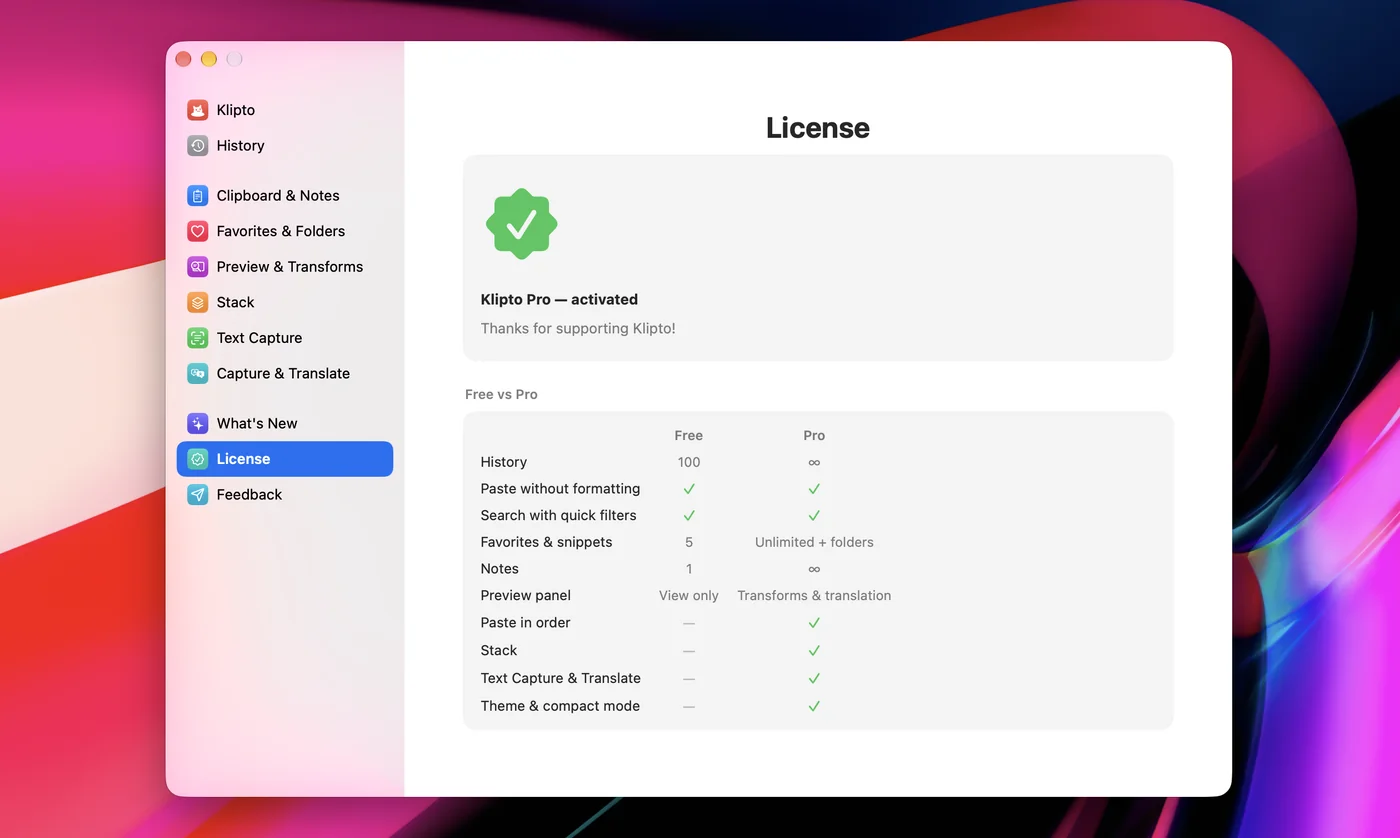Click the Pro column header
1400x838 pixels.
814,436
